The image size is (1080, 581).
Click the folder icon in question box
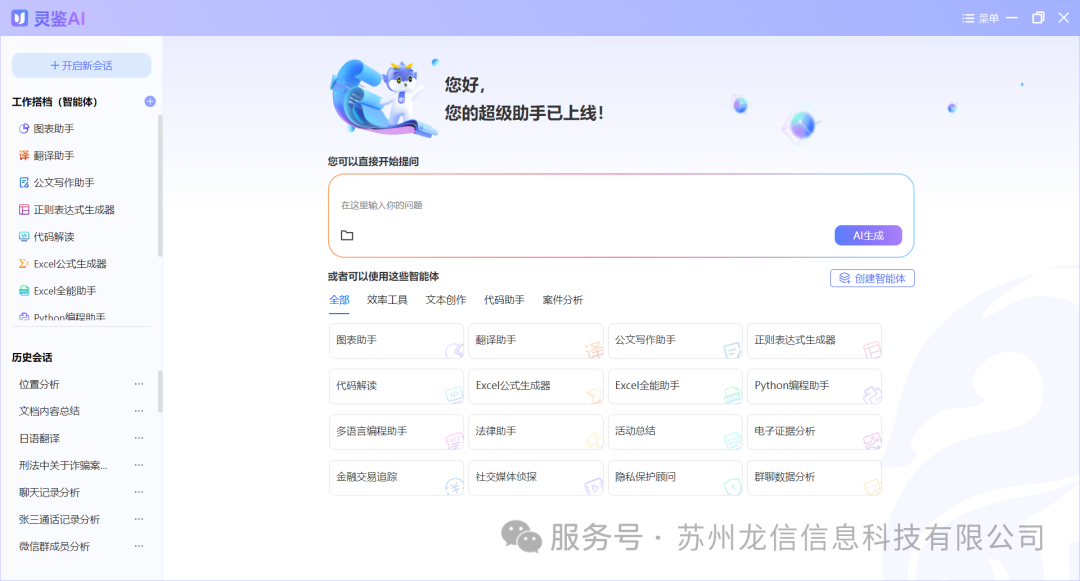(347, 235)
